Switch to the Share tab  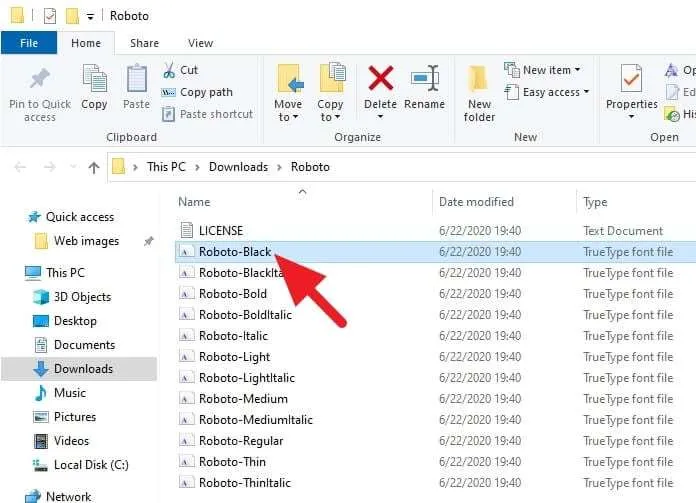pyautogui.click(x=144, y=43)
